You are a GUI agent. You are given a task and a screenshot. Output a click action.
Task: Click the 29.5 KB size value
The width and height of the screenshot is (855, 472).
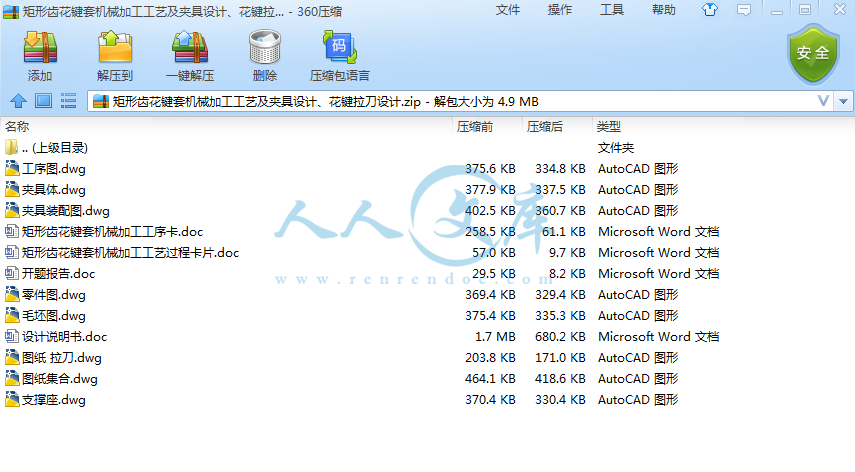pyautogui.click(x=493, y=274)
